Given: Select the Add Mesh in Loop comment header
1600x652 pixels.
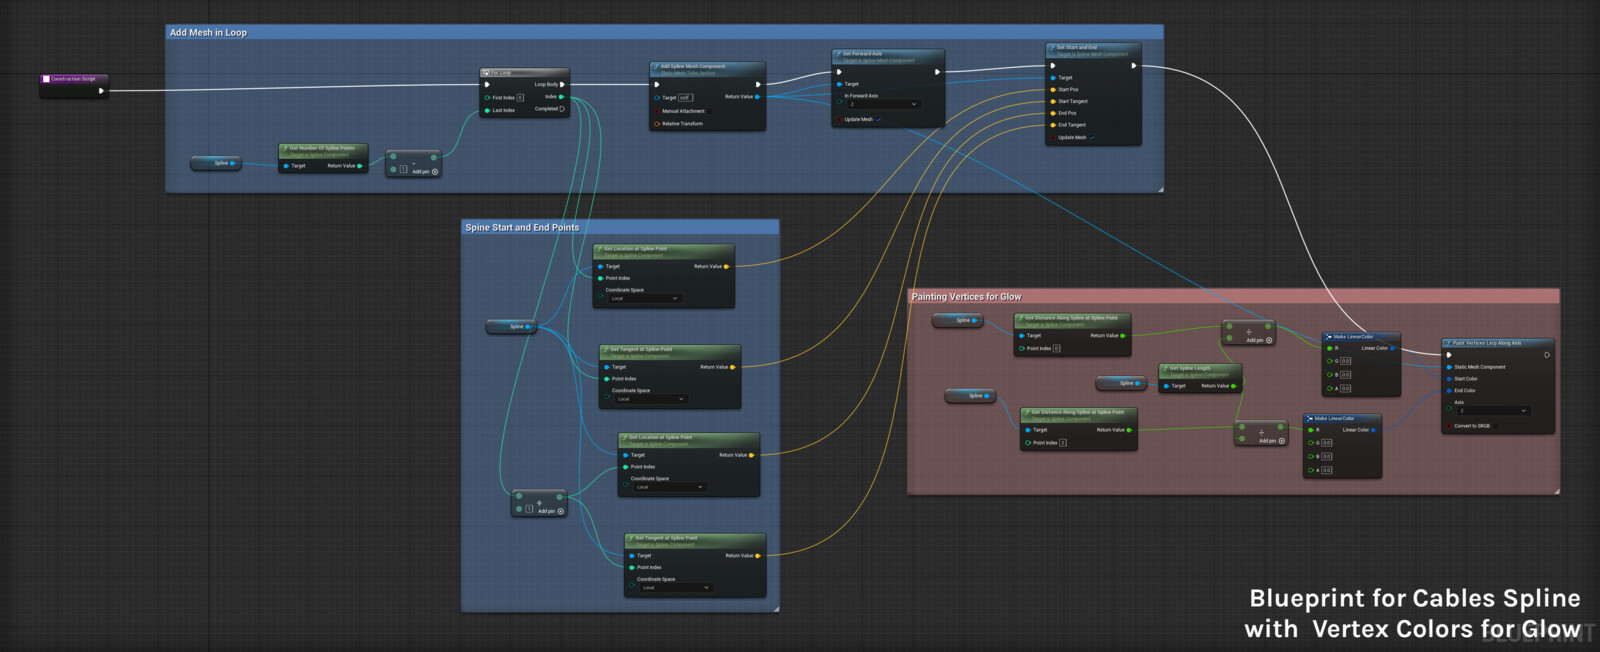Looking at the screenshot, I should pyautogui.click(x=664, y=32).
